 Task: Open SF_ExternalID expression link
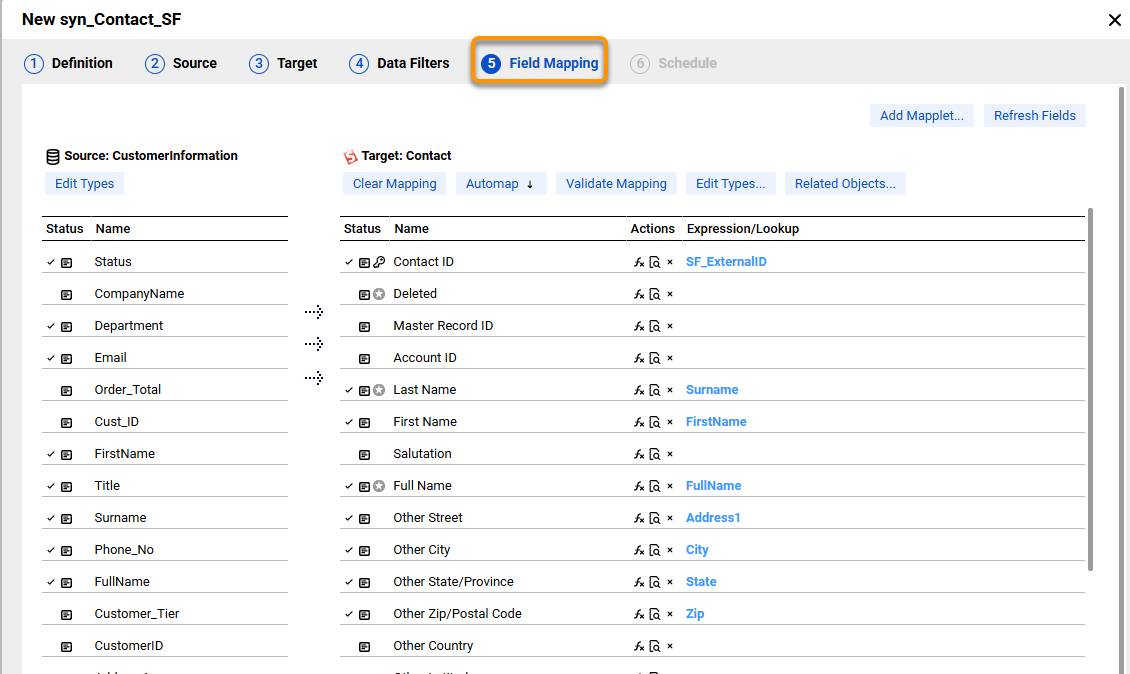[726, 262]
